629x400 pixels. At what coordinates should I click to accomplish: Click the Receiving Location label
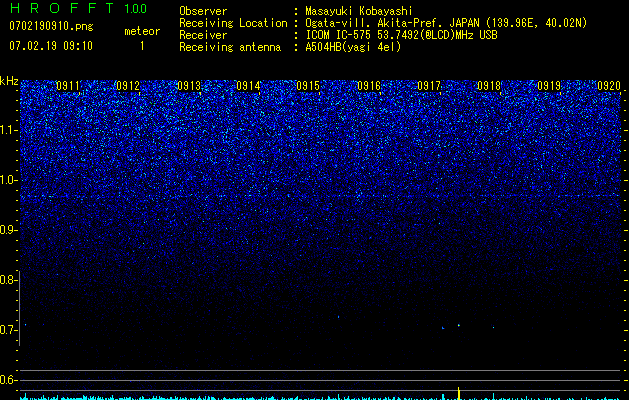tap(233, 23)
